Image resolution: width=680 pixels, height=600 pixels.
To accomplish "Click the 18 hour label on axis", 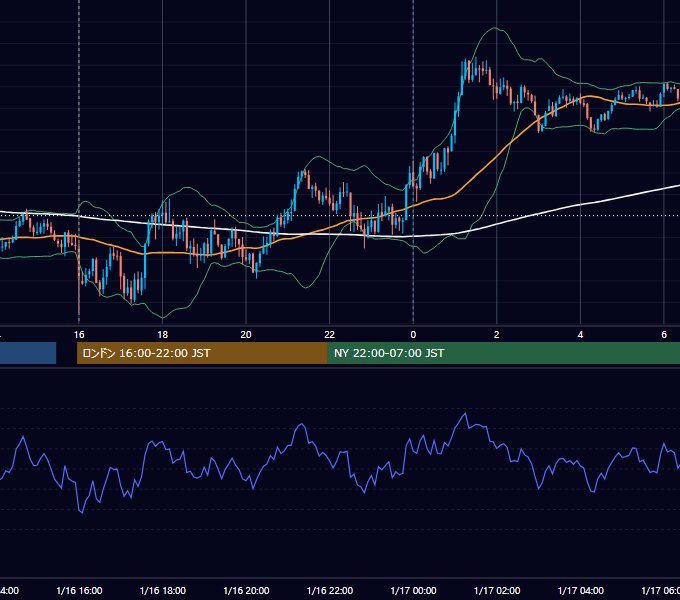I will [x=162, y=335].
